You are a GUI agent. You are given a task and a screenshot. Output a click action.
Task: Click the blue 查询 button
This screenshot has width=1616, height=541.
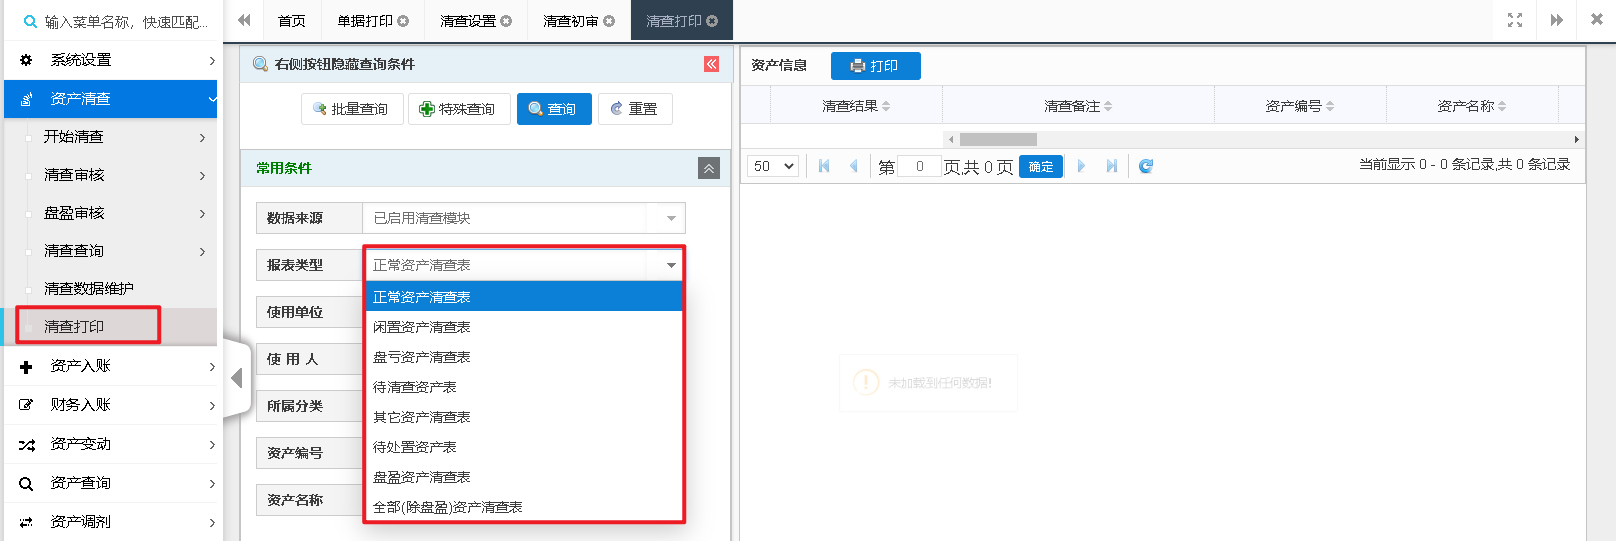[554, 109]
